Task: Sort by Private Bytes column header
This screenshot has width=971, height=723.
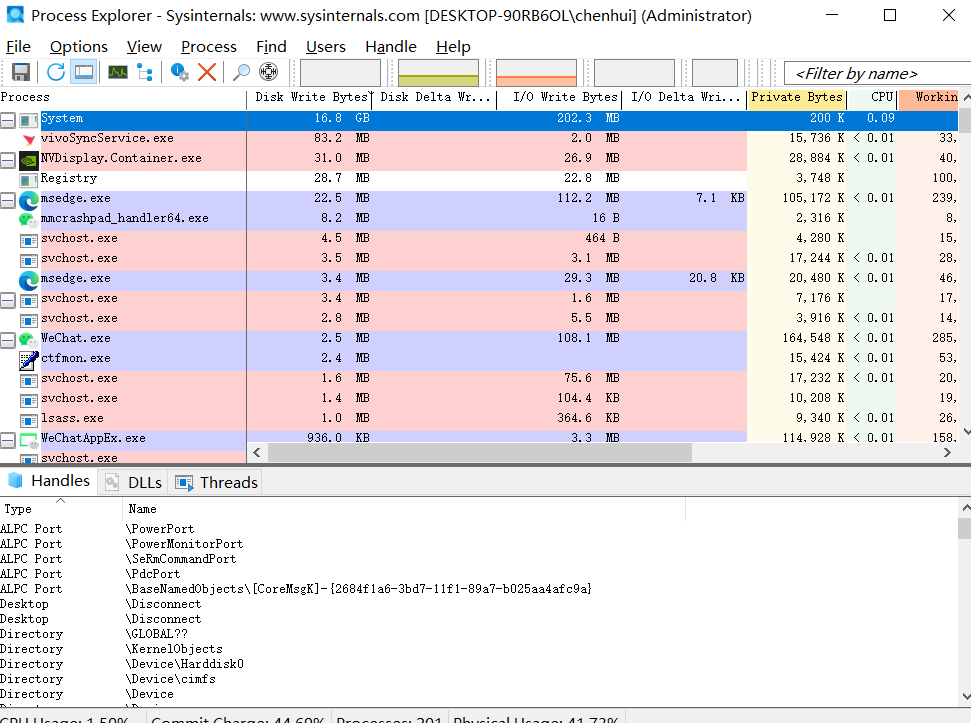Action: 796,97
